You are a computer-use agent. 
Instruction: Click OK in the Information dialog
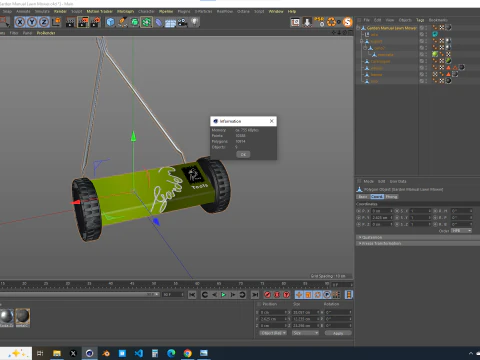(243, 154)
